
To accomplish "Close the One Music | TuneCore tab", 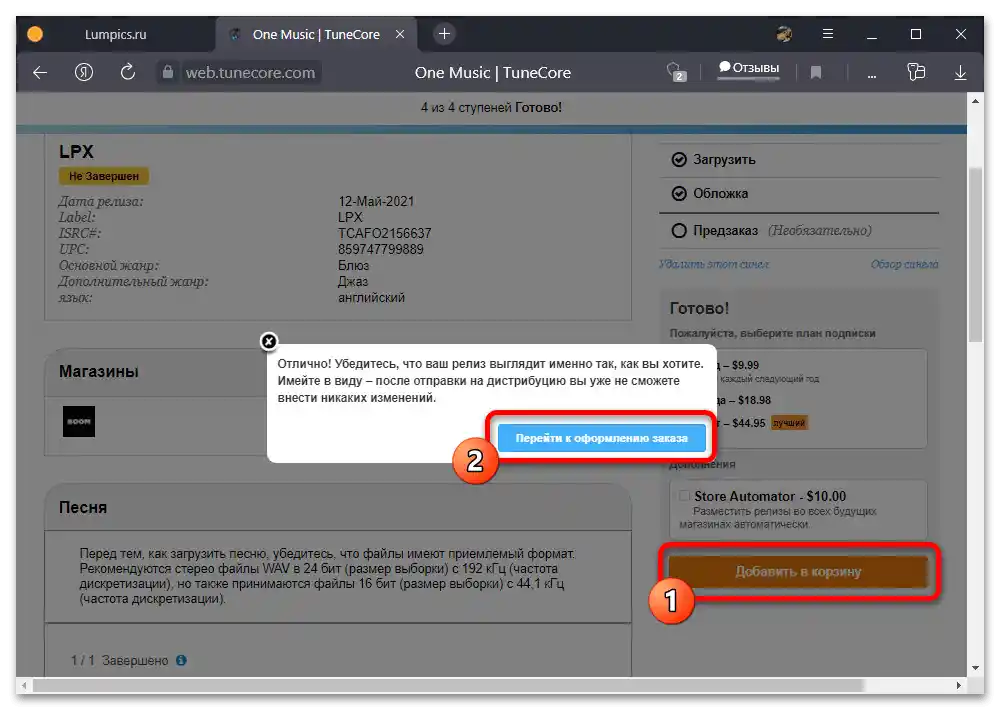I will coord(400,34).
